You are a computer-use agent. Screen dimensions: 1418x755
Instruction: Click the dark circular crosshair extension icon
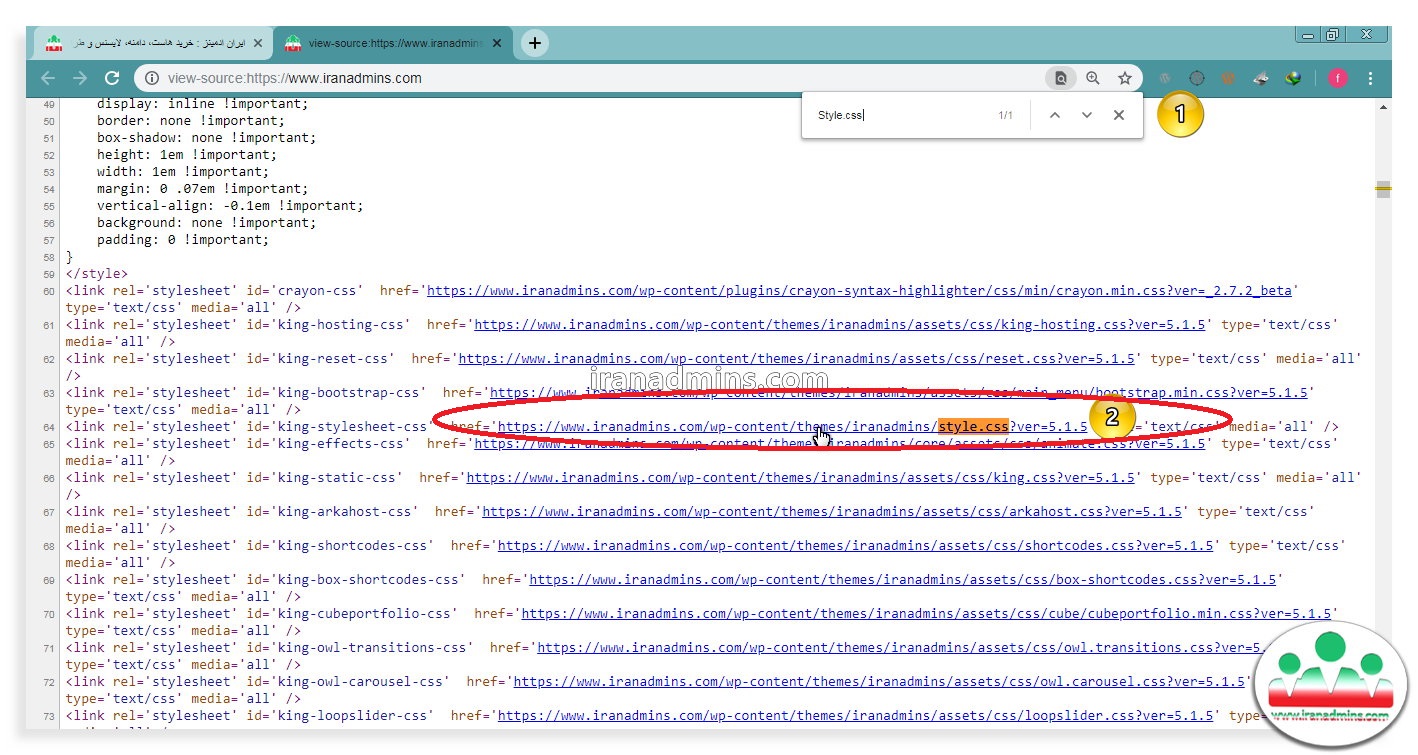click(1196, 78)
